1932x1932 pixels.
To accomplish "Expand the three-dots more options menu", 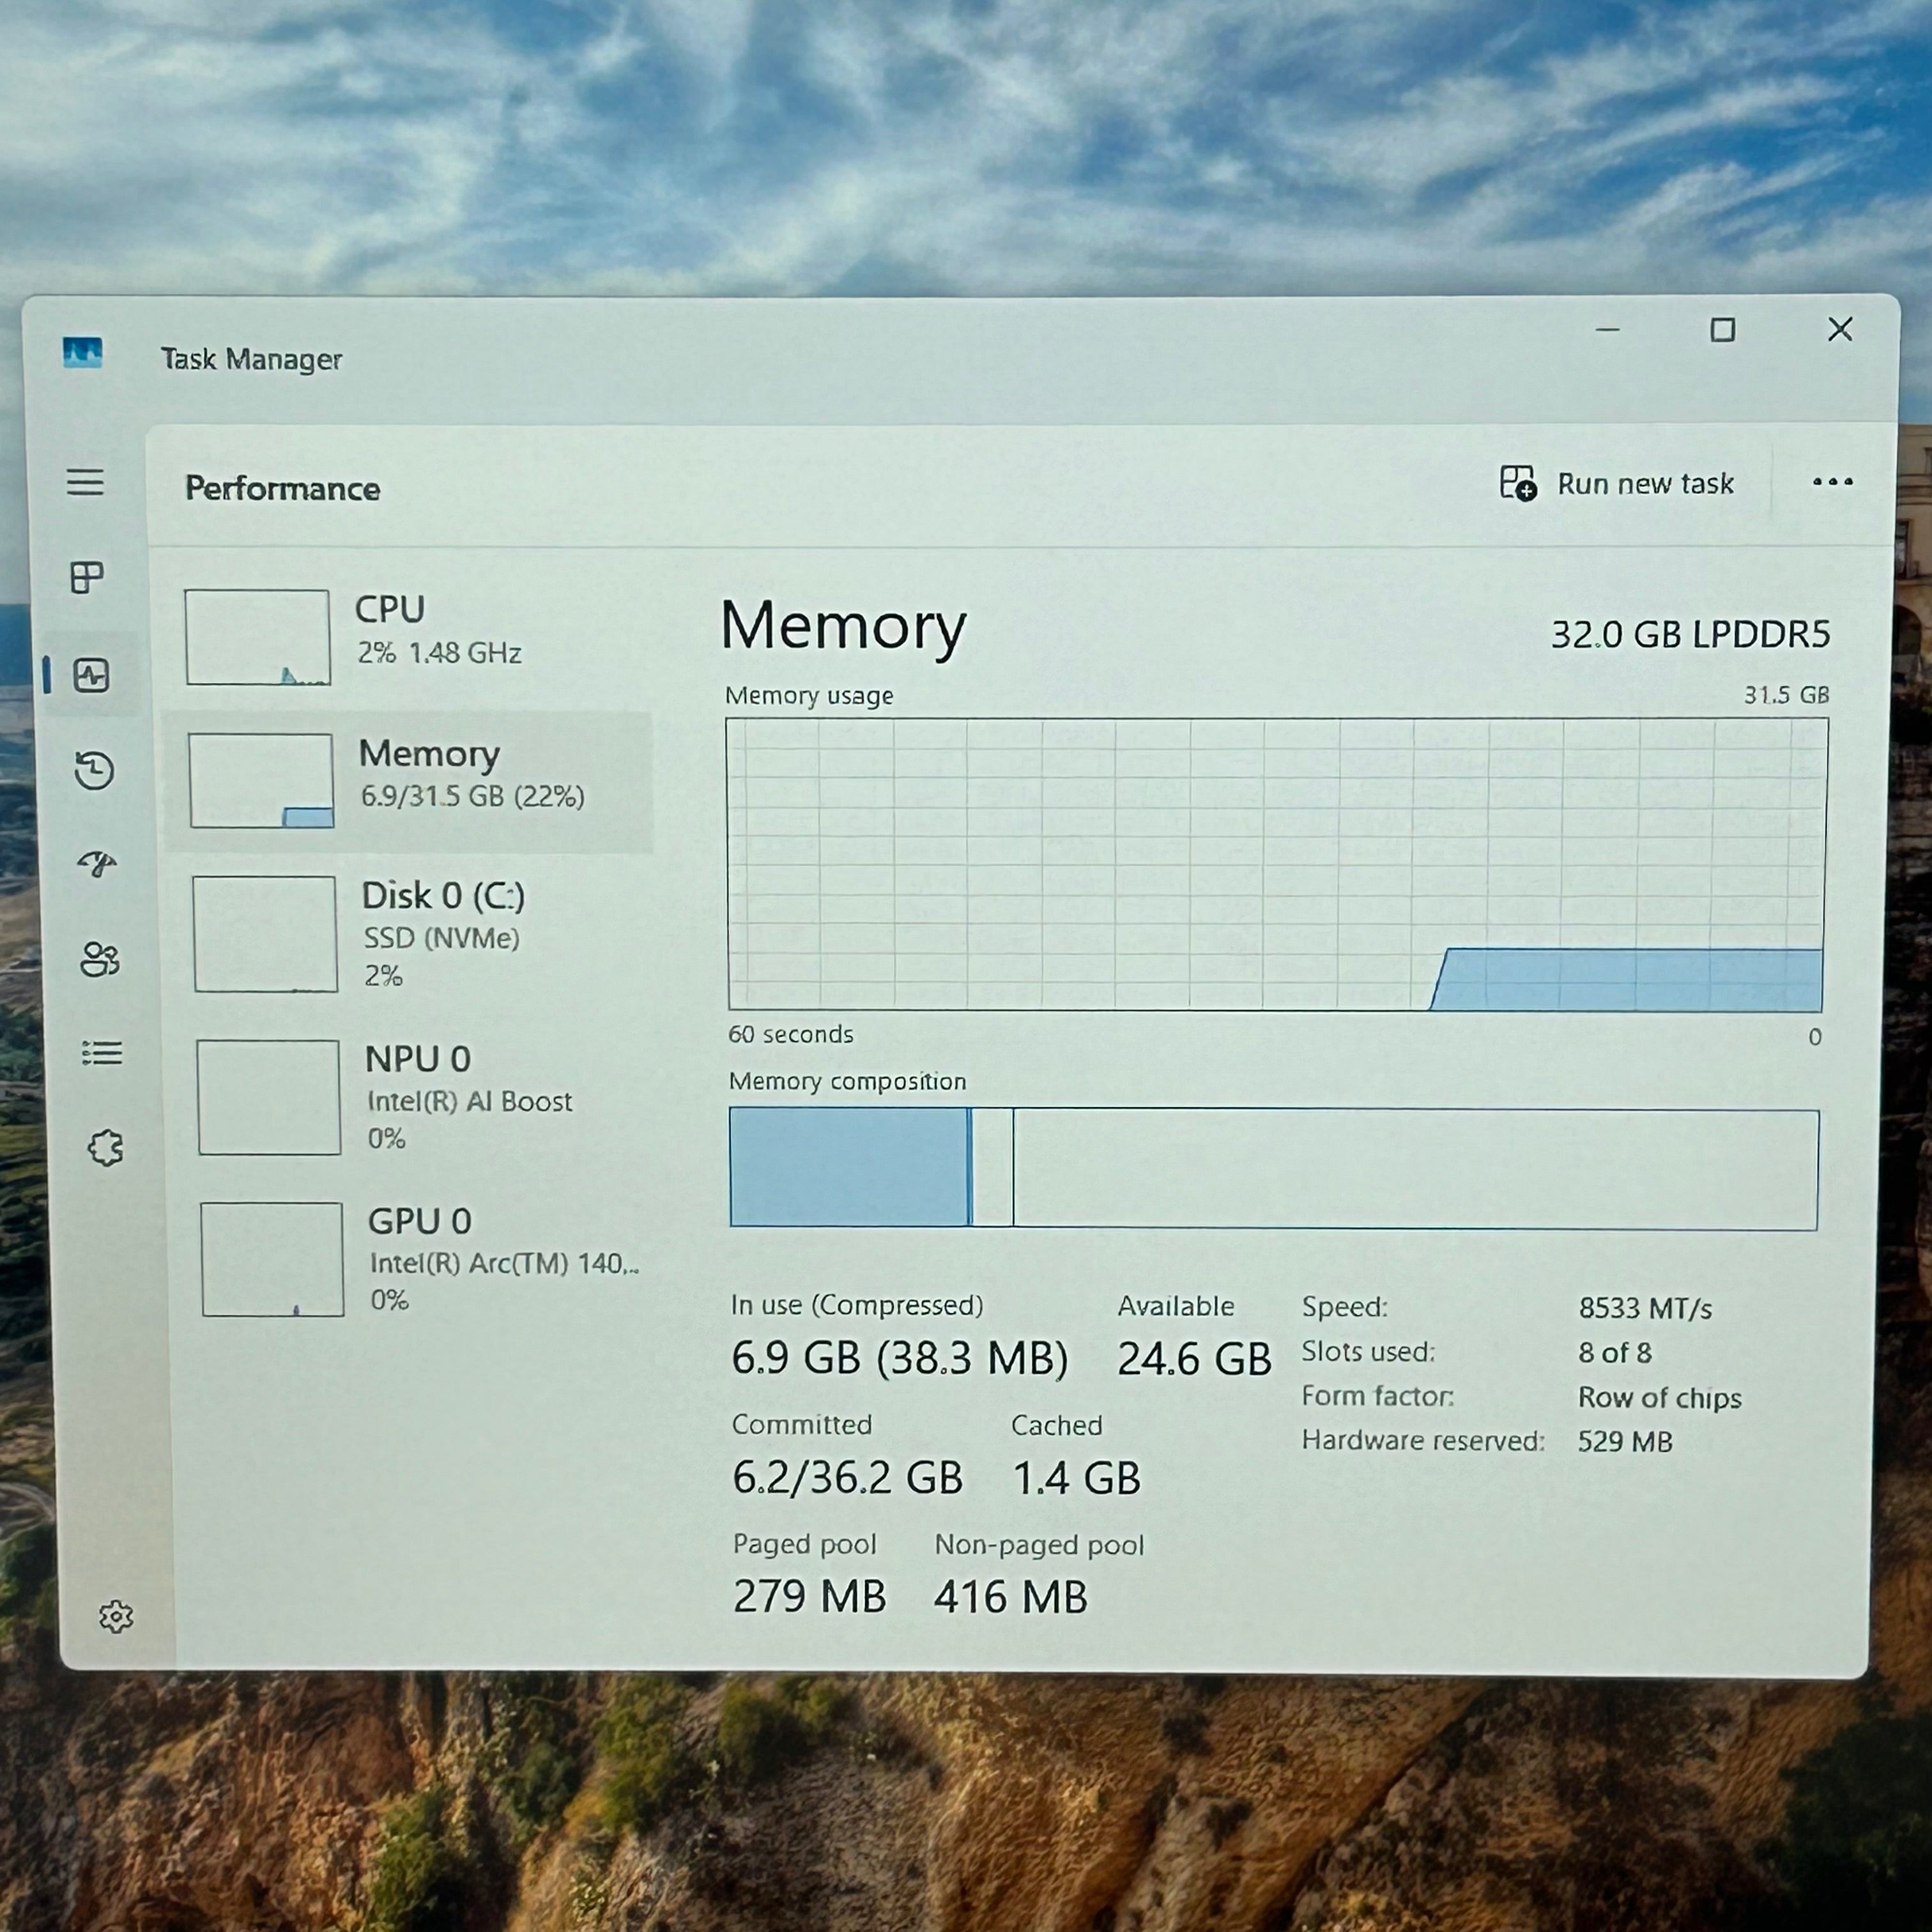I will point(1832,482).
